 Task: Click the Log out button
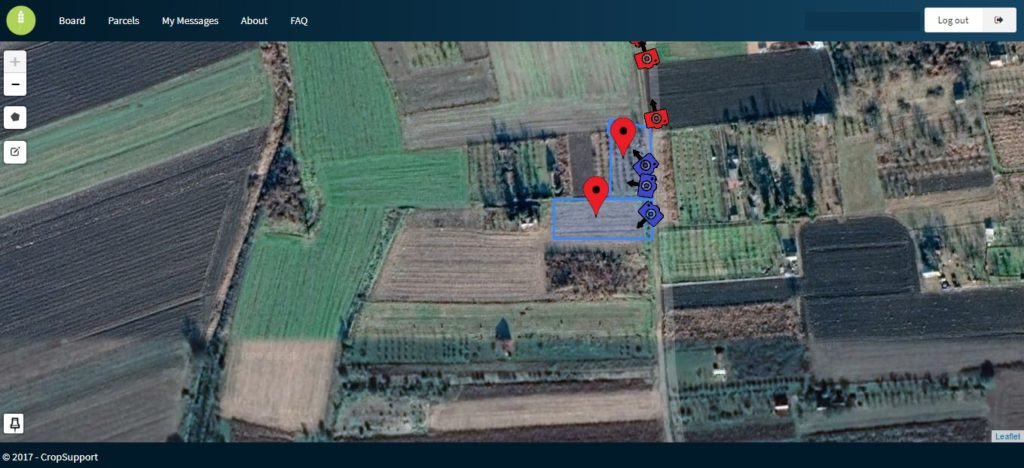coord(953,20)
